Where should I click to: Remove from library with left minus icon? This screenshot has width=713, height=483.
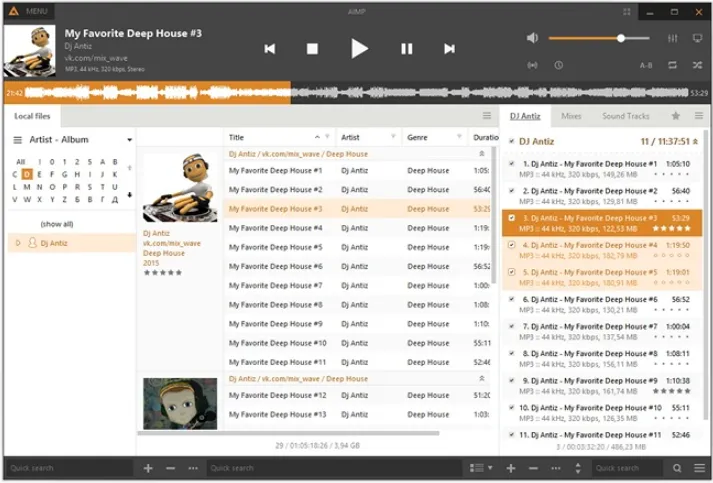pos(171,468)
